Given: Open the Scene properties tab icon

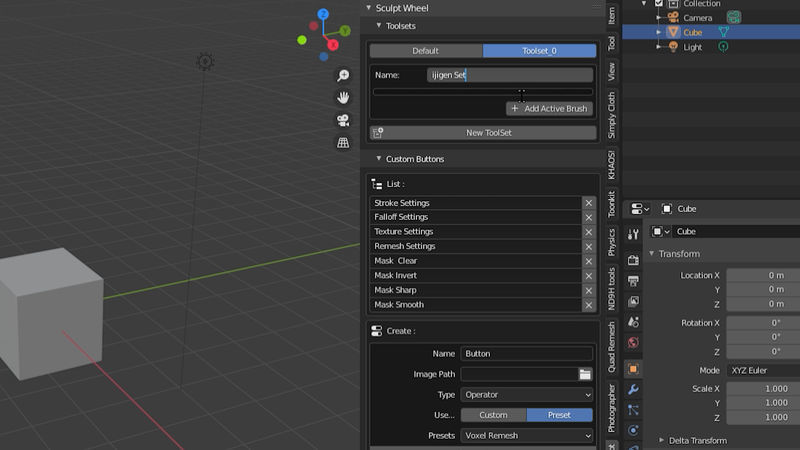Looking at the screenshot, I should (633, 322).
